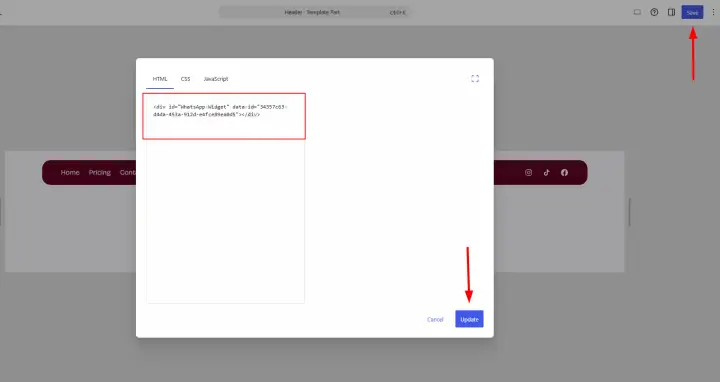Grab the right canvas resize handle
Screen dimensions: 720x382
click(x=630, y=212)
